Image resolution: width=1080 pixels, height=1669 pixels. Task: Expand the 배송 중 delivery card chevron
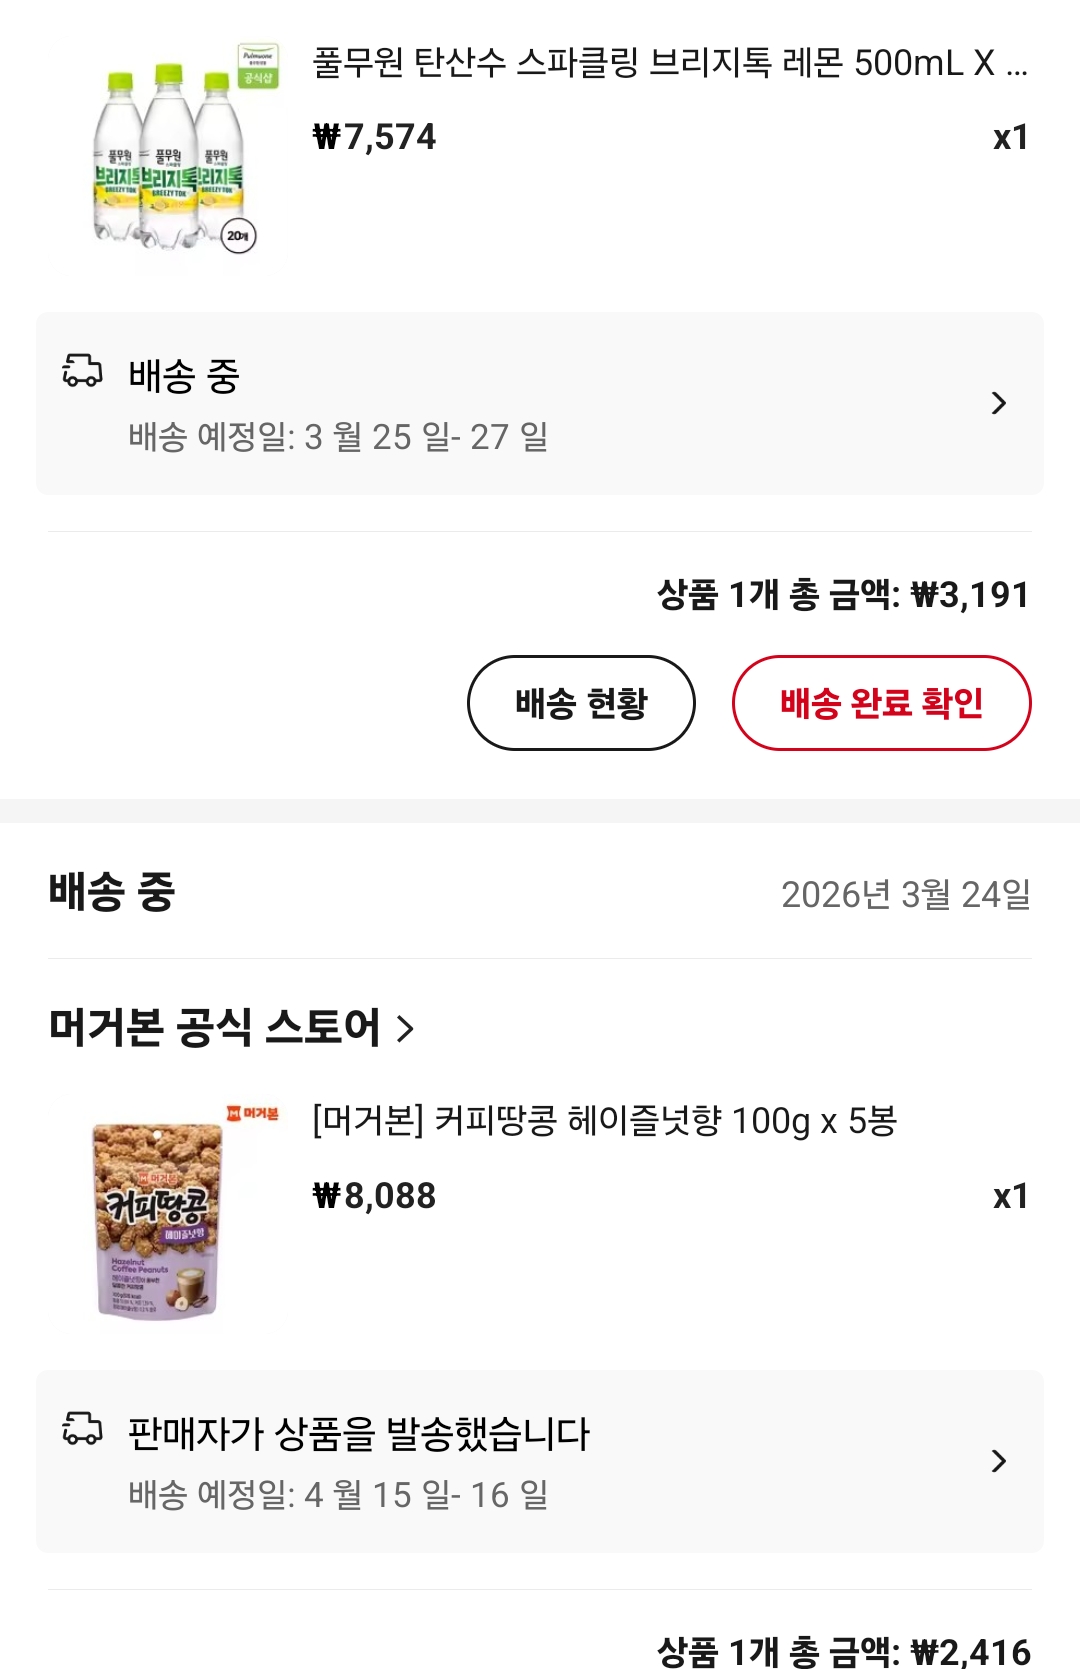coord(998,403)
